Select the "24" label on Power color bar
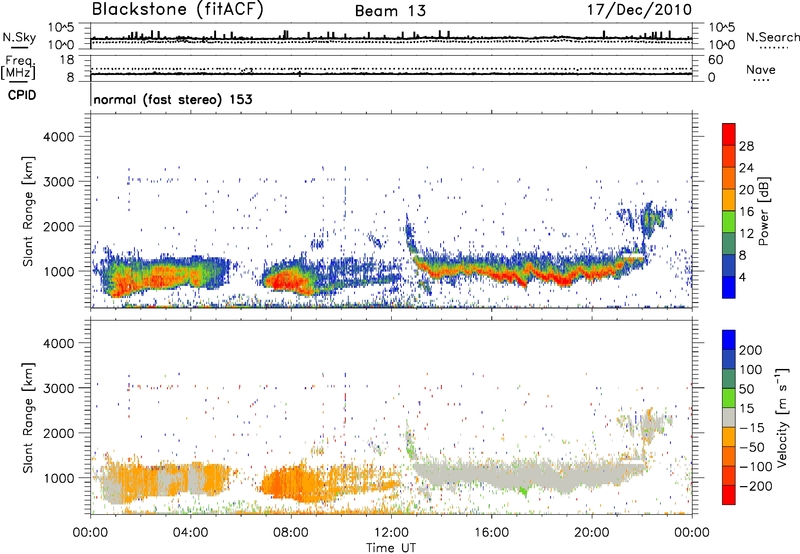The width and height of the screenshot is (800, 554). pyautogui.click(x=746, y=168)
